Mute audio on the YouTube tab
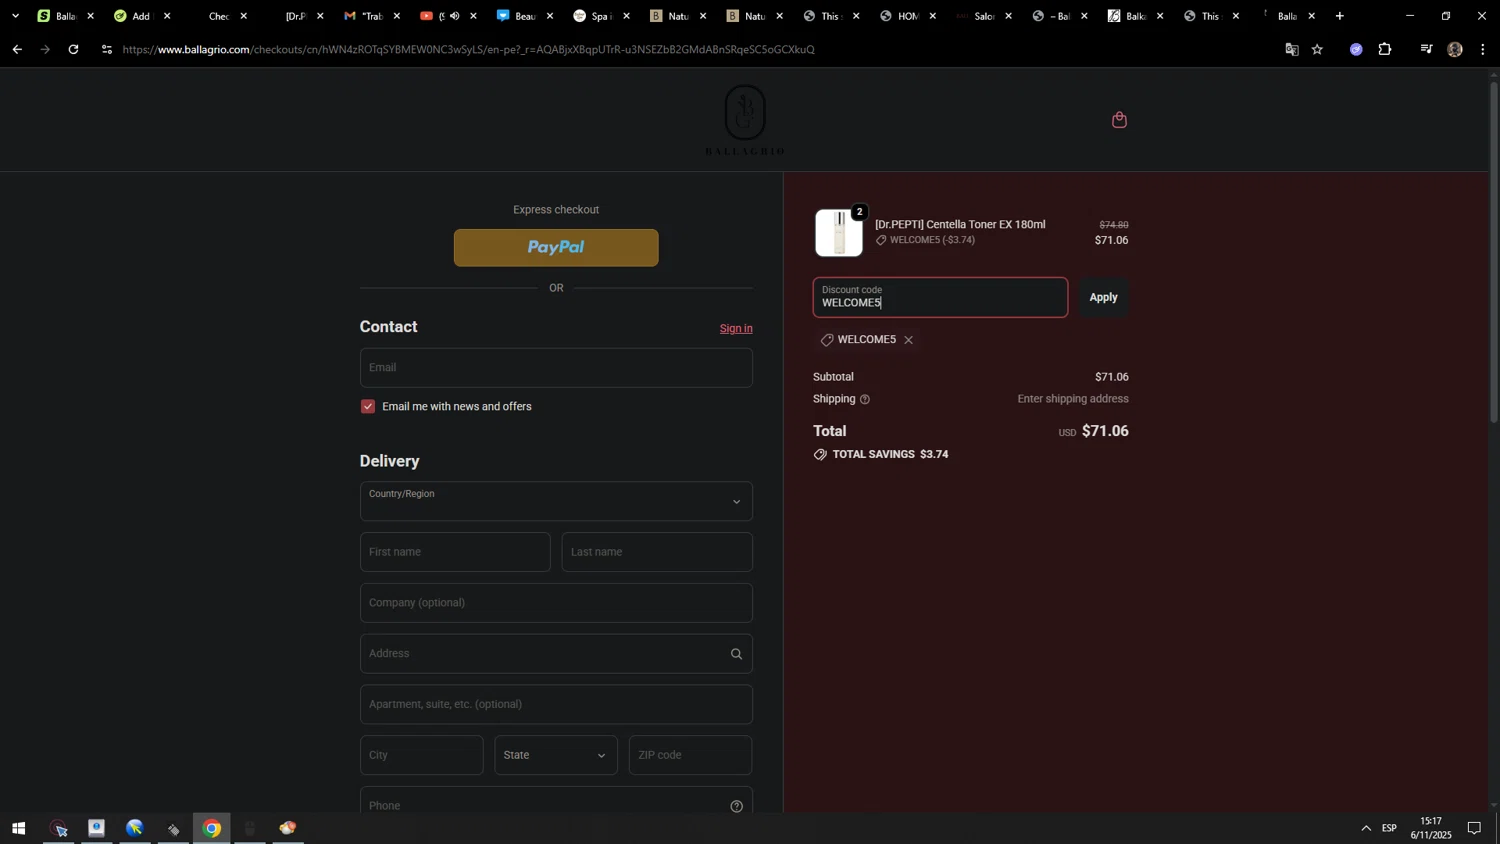This screenshot has height=844, width=1500. tap(455, 16)
